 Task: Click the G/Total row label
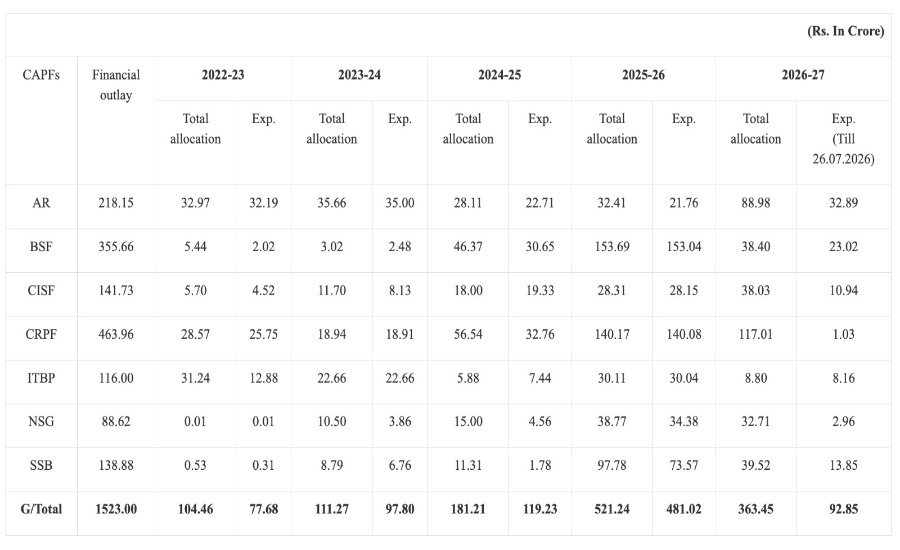(41, 509)
